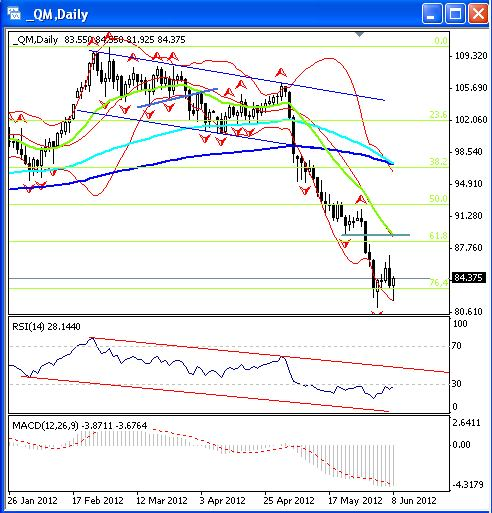
Task: Click the current price label 84.375
Action: (468, 278)
